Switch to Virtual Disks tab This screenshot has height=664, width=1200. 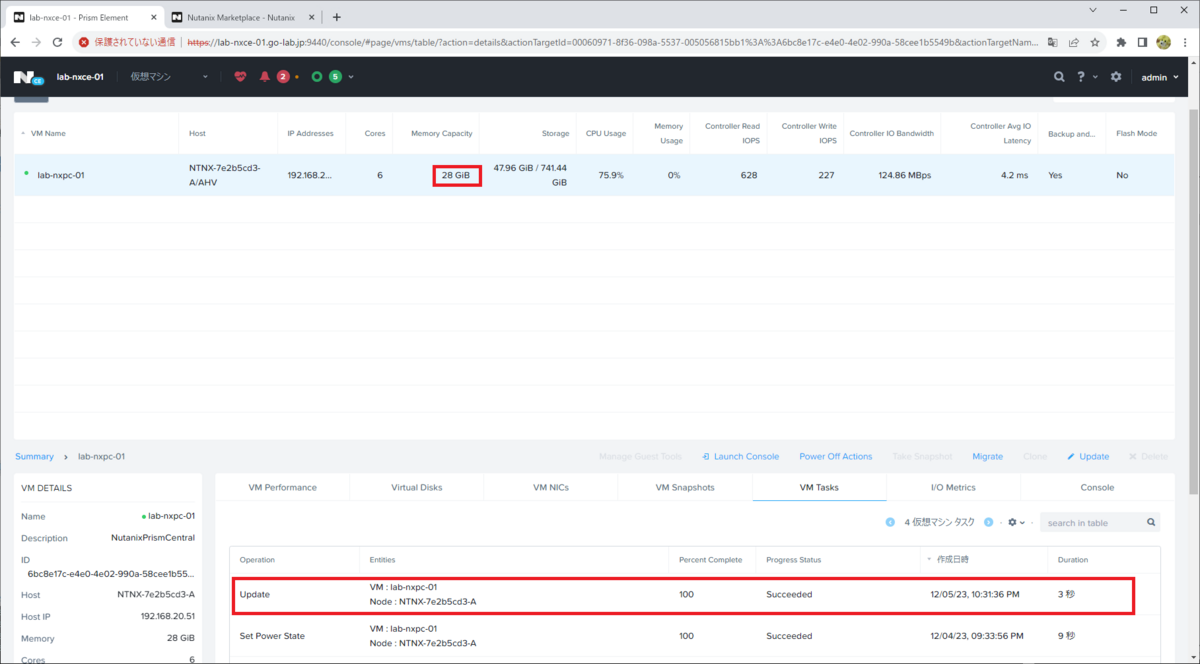click(x=416, y=487)
